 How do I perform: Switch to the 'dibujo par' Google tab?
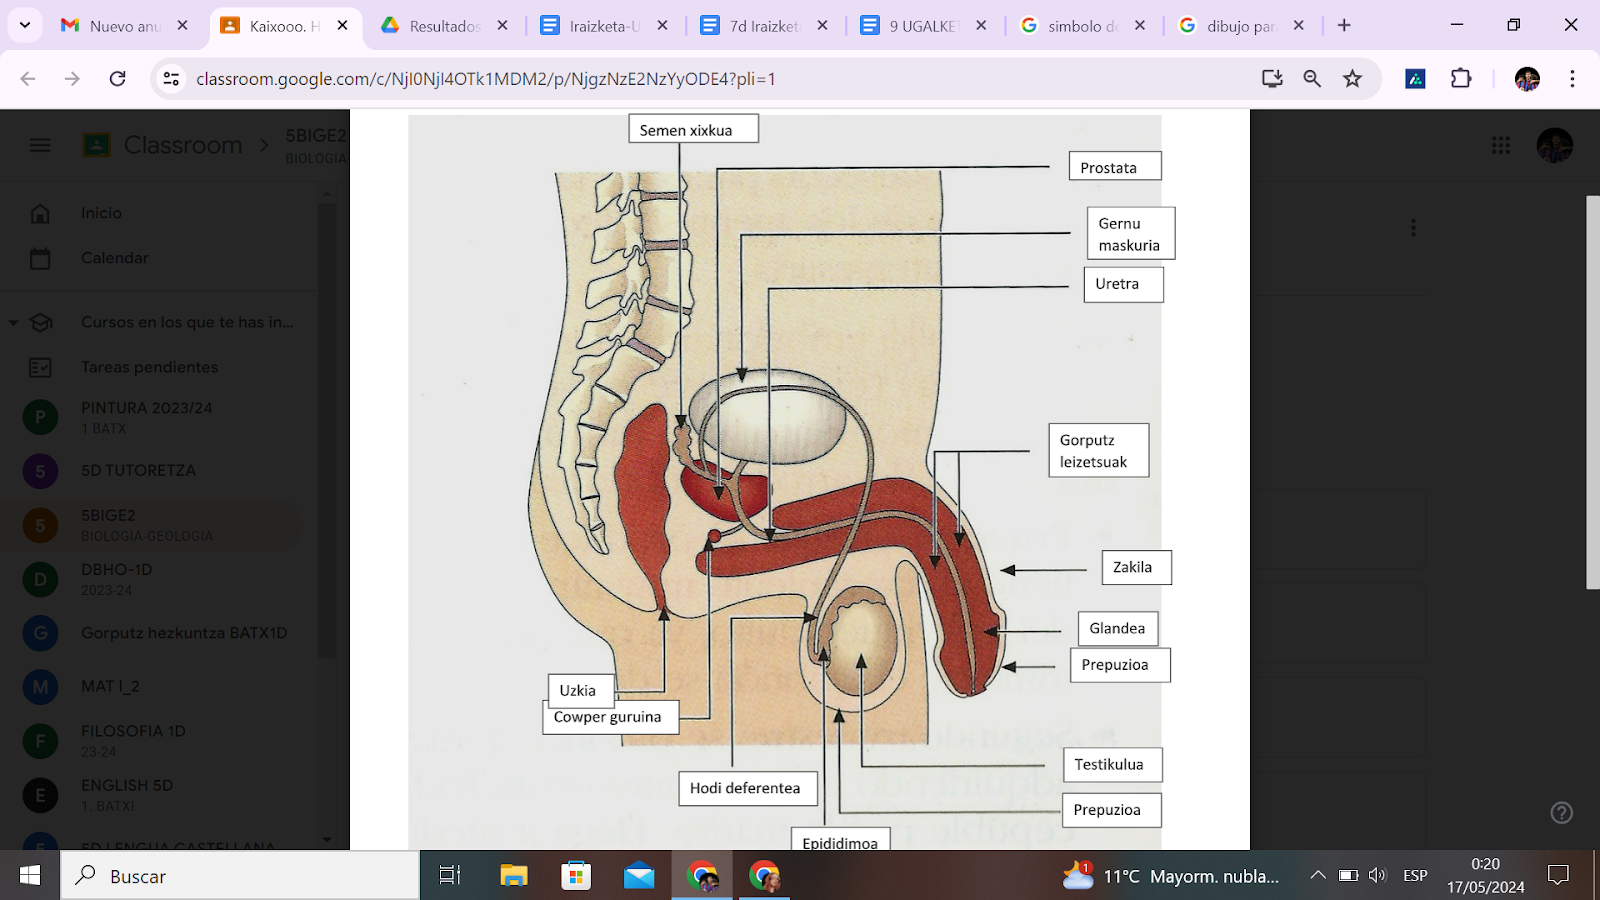(1241, 26)
